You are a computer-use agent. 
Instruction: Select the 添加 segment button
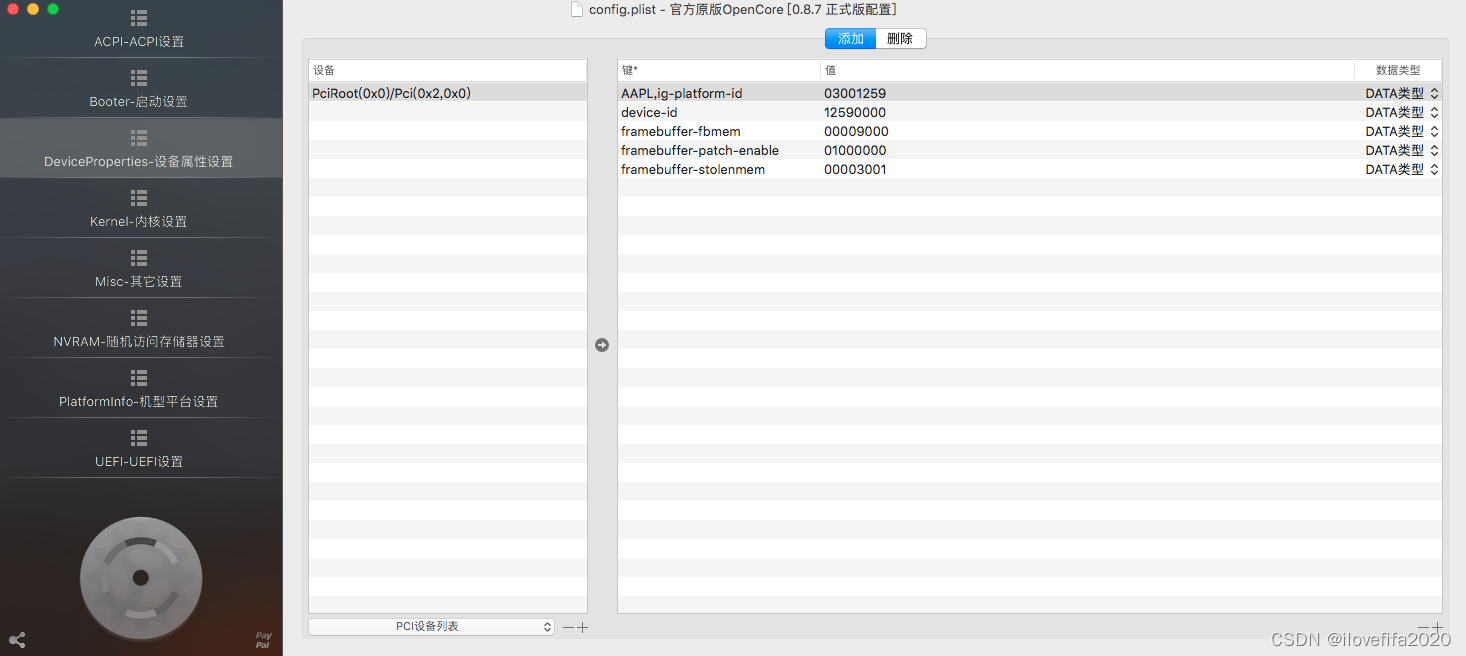pos(850,39)
